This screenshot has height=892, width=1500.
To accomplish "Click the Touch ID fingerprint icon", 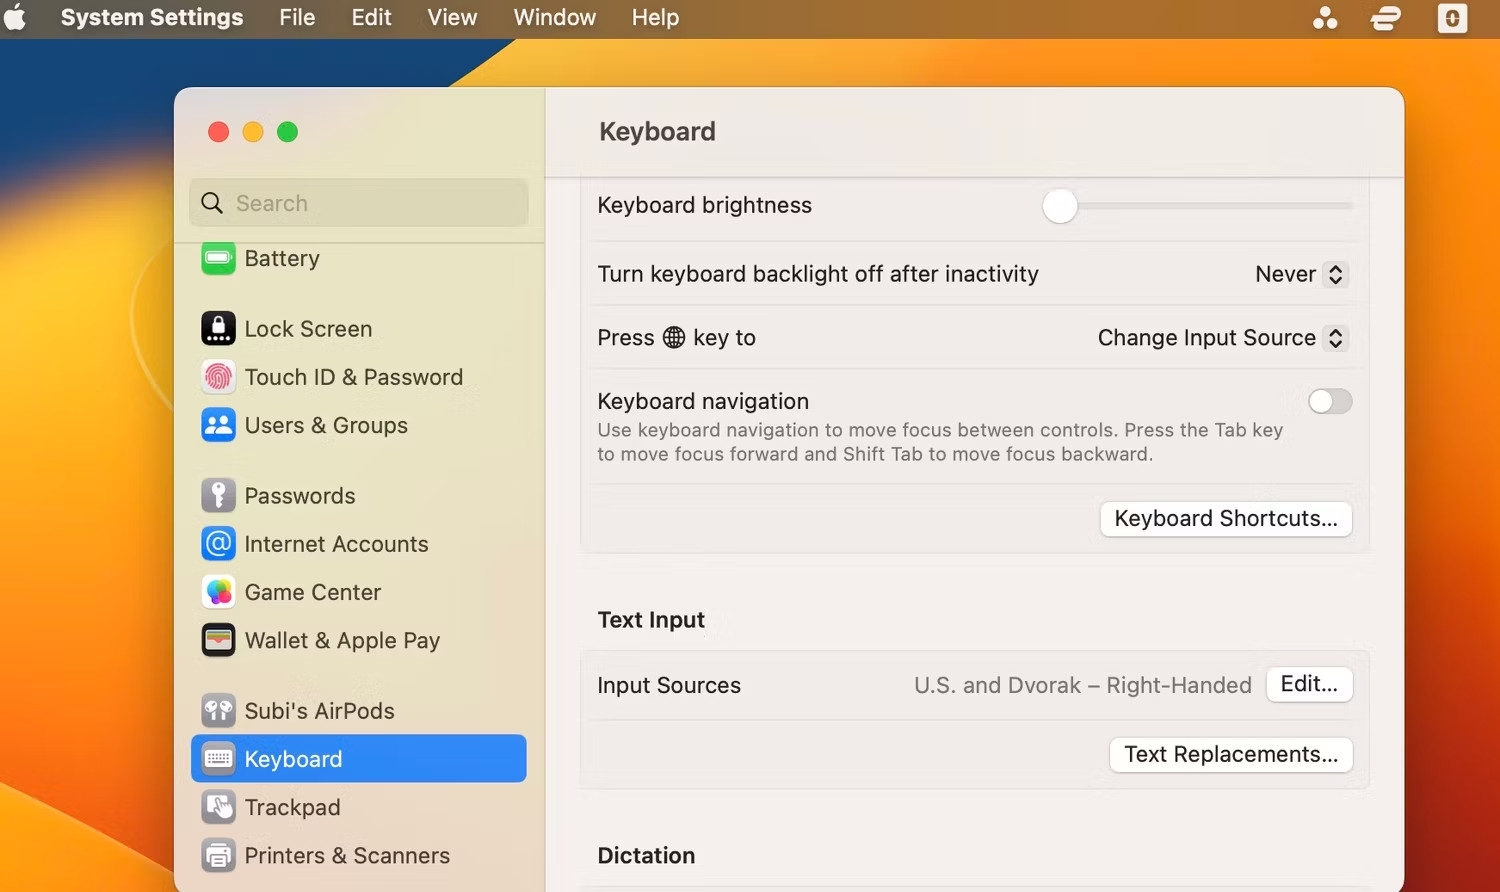I will (218, 377).
